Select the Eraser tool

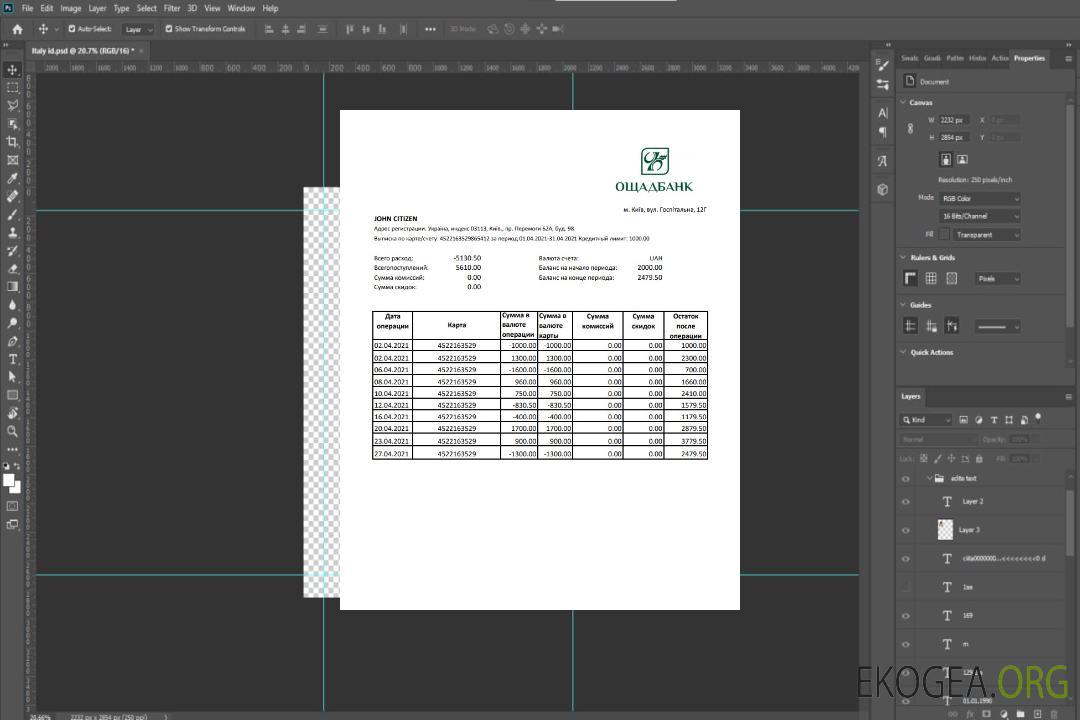[x=12, y=269]
